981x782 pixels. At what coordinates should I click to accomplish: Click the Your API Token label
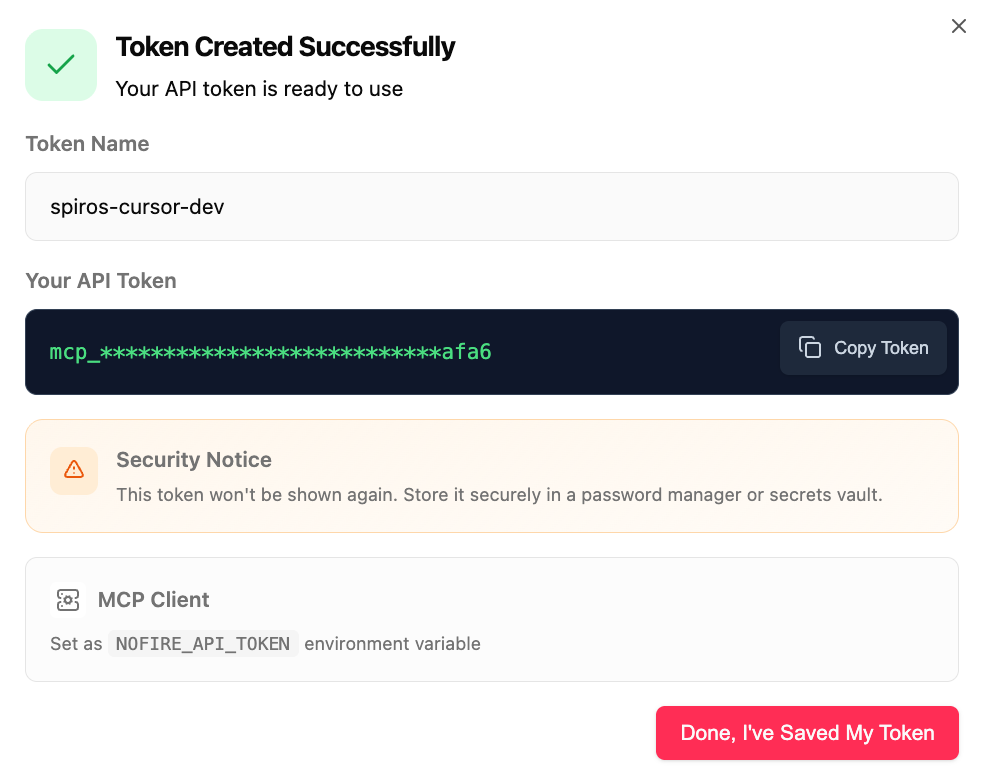point(101,281)
